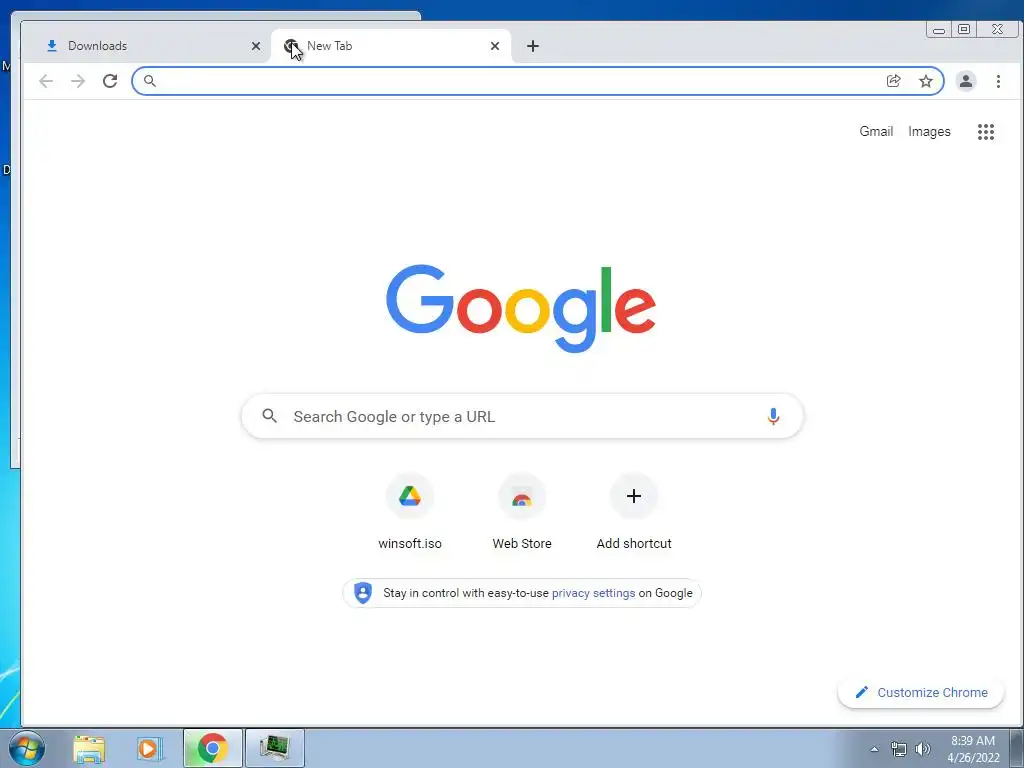Click the Search Google or type a URL box

[522, 416]
